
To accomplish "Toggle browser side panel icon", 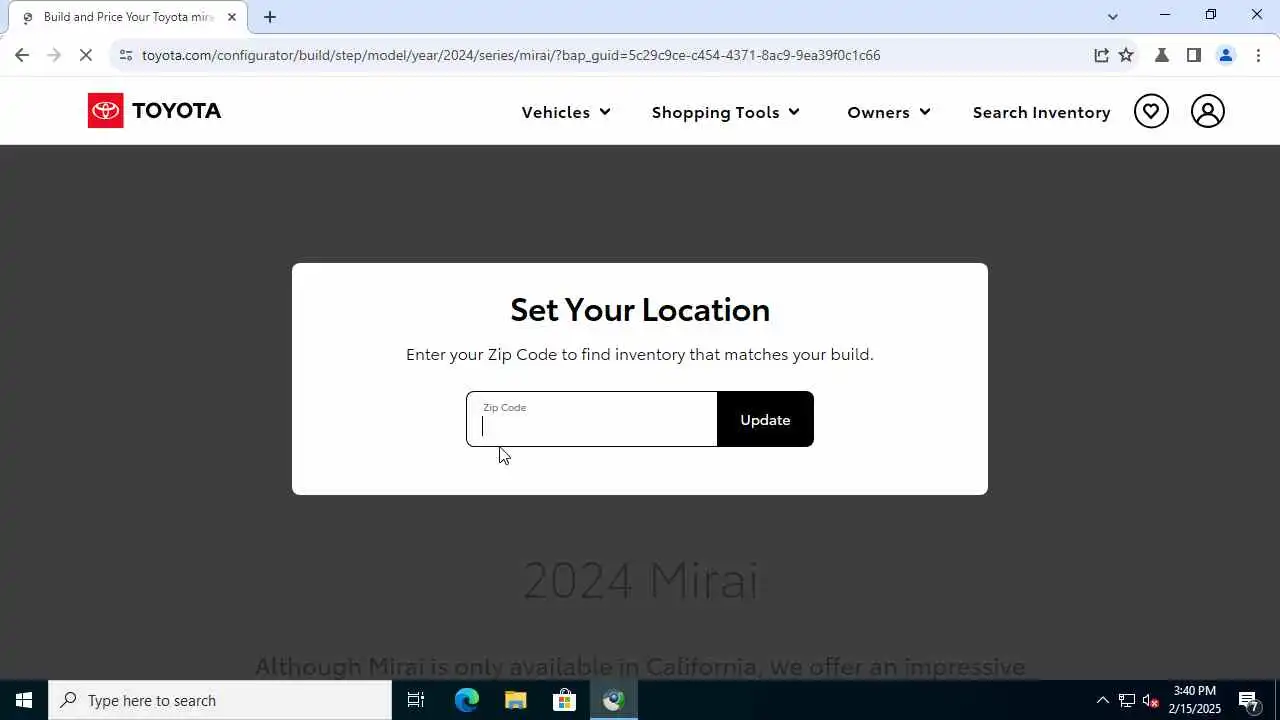I will (1193, 55).
